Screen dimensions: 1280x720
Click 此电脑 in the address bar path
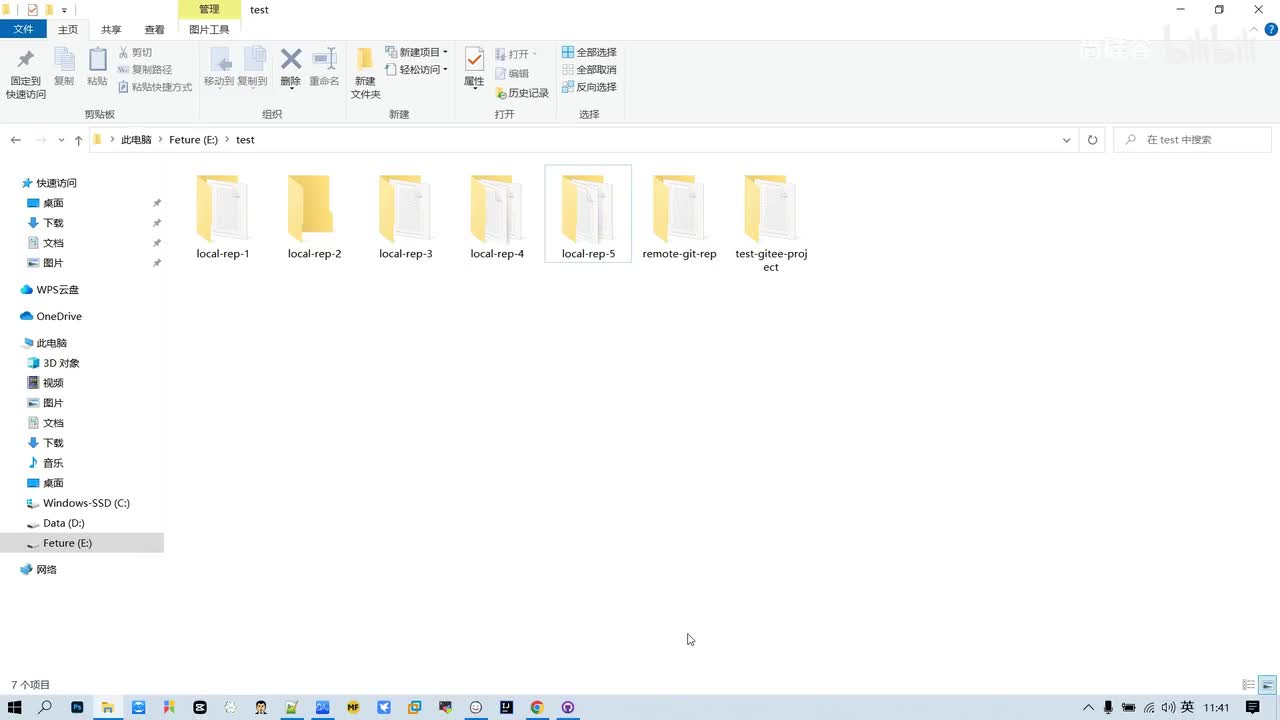(x=136, y=140)
